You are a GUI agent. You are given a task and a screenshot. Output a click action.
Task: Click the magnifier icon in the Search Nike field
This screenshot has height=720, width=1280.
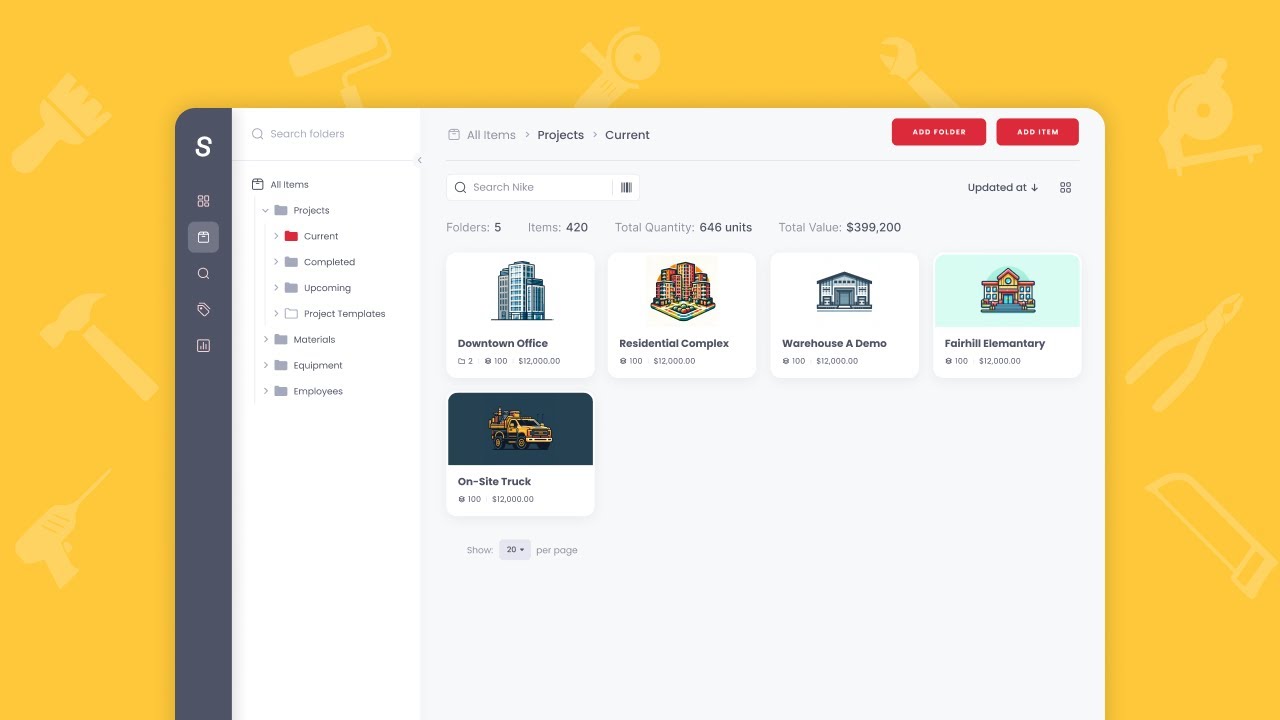point(460,187)
